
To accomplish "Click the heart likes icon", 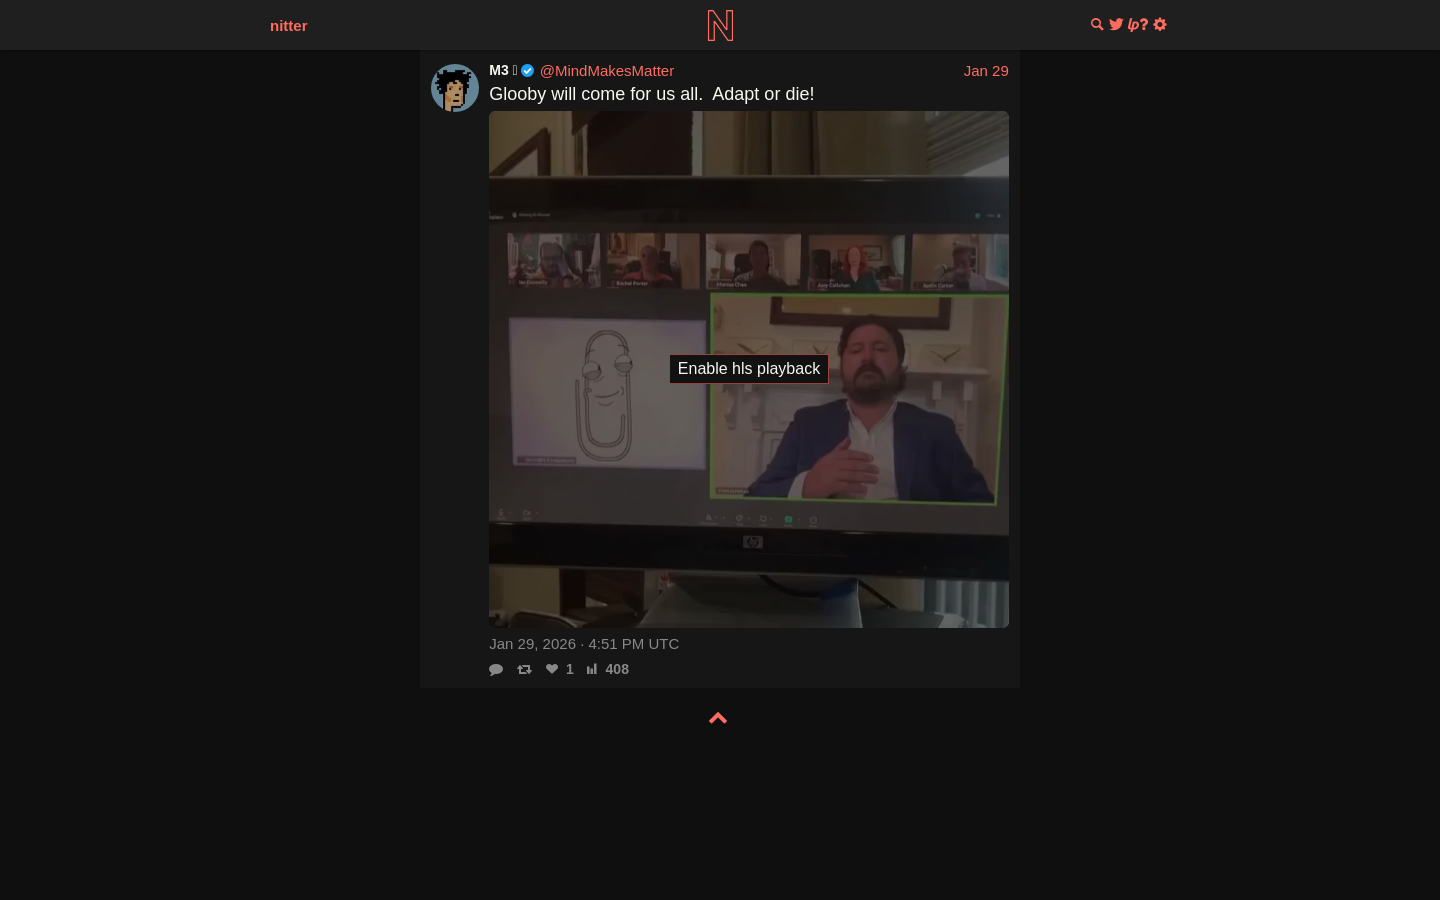I will 552,670.
